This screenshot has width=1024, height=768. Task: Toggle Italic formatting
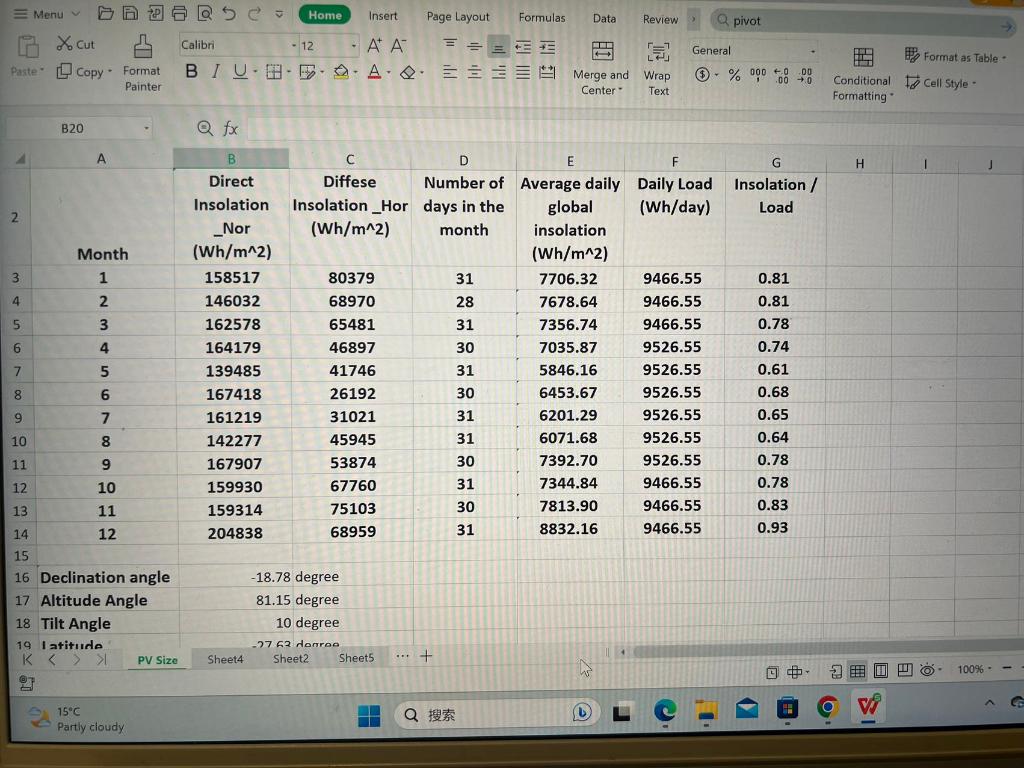point(216,71)
